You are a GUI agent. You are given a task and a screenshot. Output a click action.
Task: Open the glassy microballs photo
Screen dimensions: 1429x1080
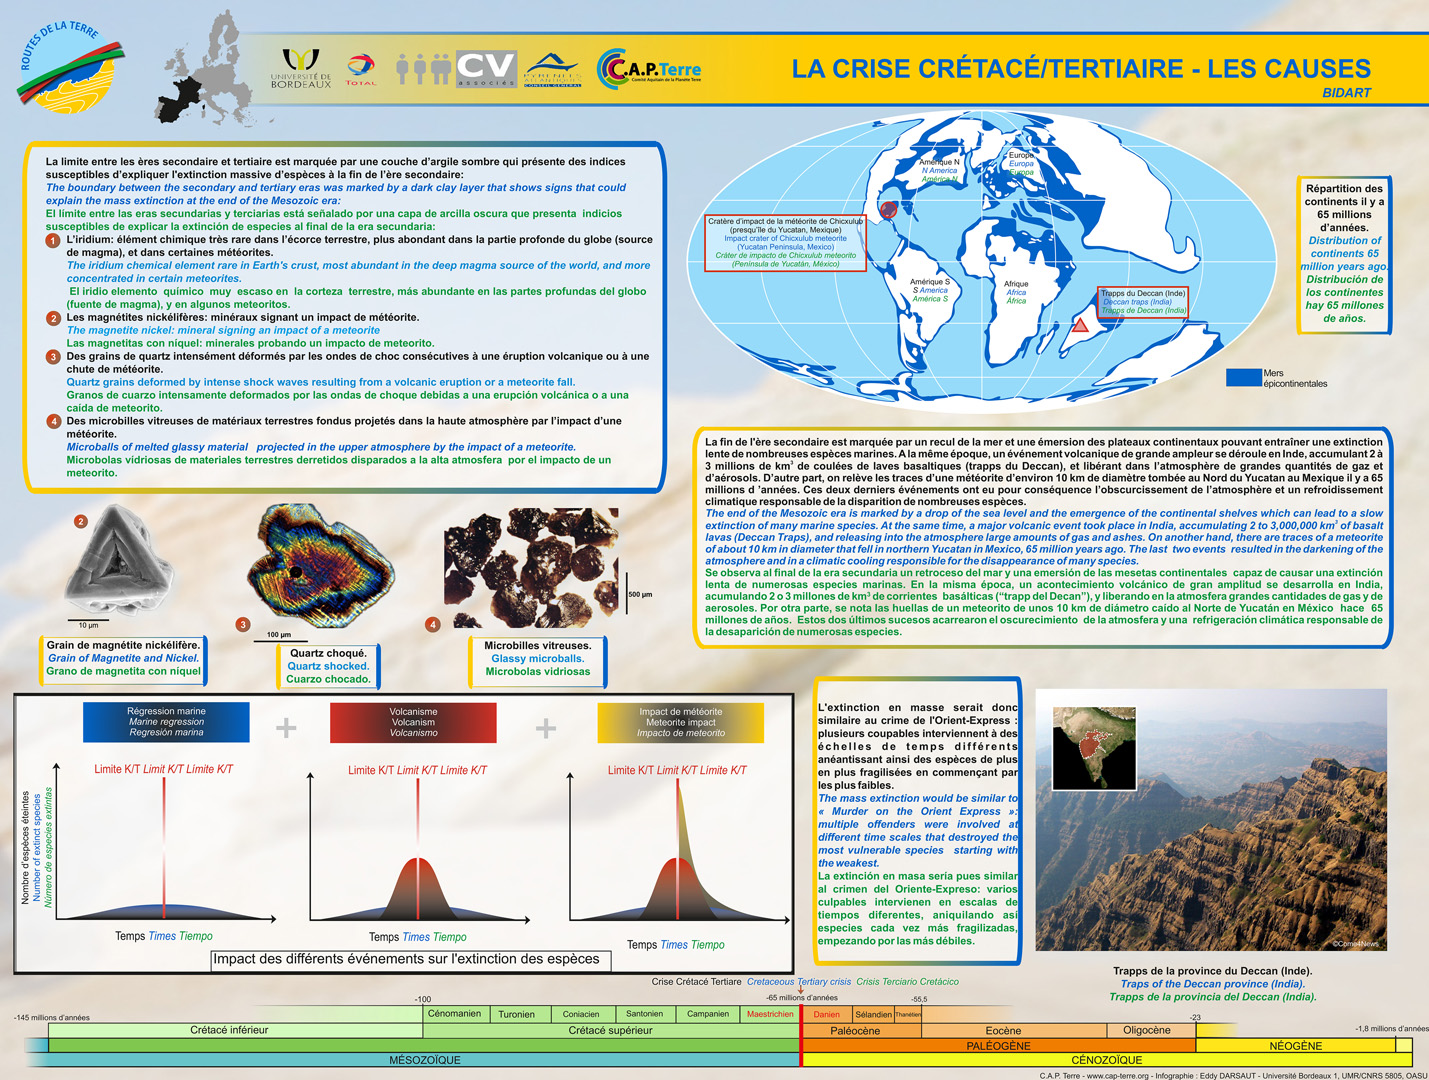coord(531,568)
